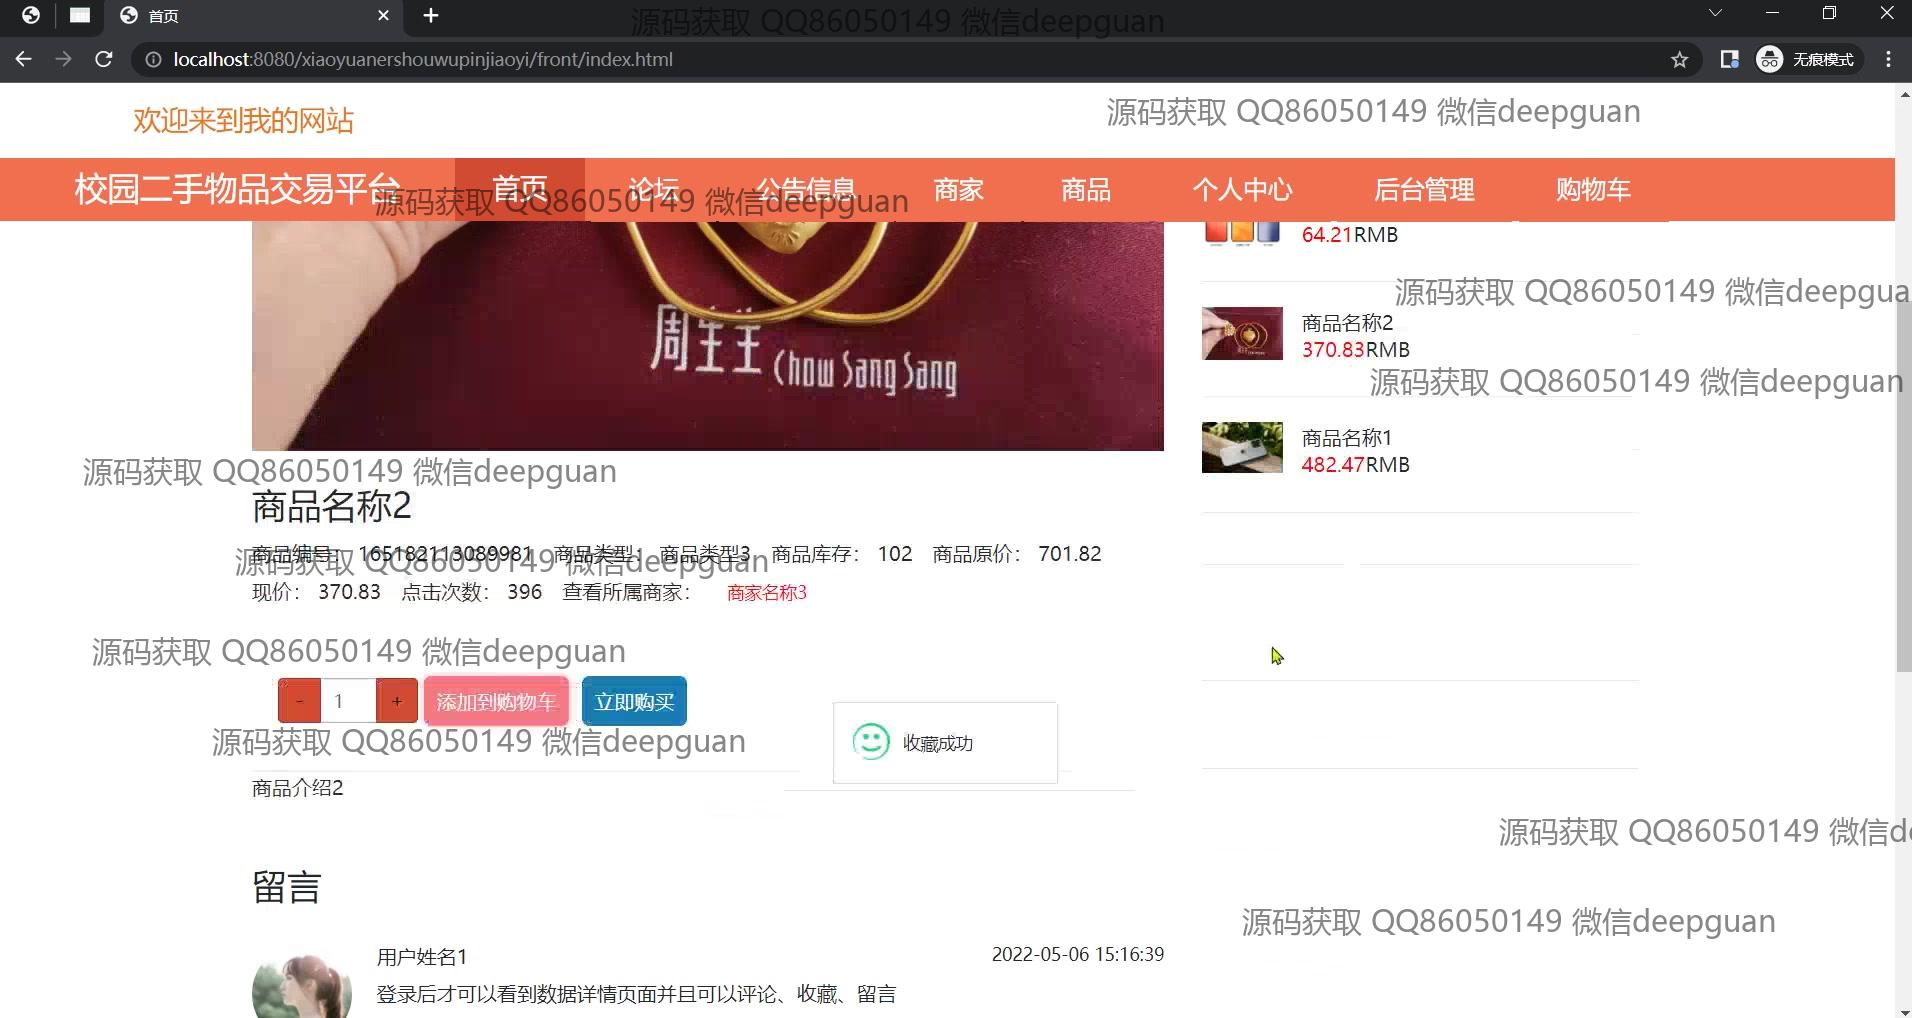Open a new browser tab with plus
The image size is (1912, 1018).
(431, 16)
